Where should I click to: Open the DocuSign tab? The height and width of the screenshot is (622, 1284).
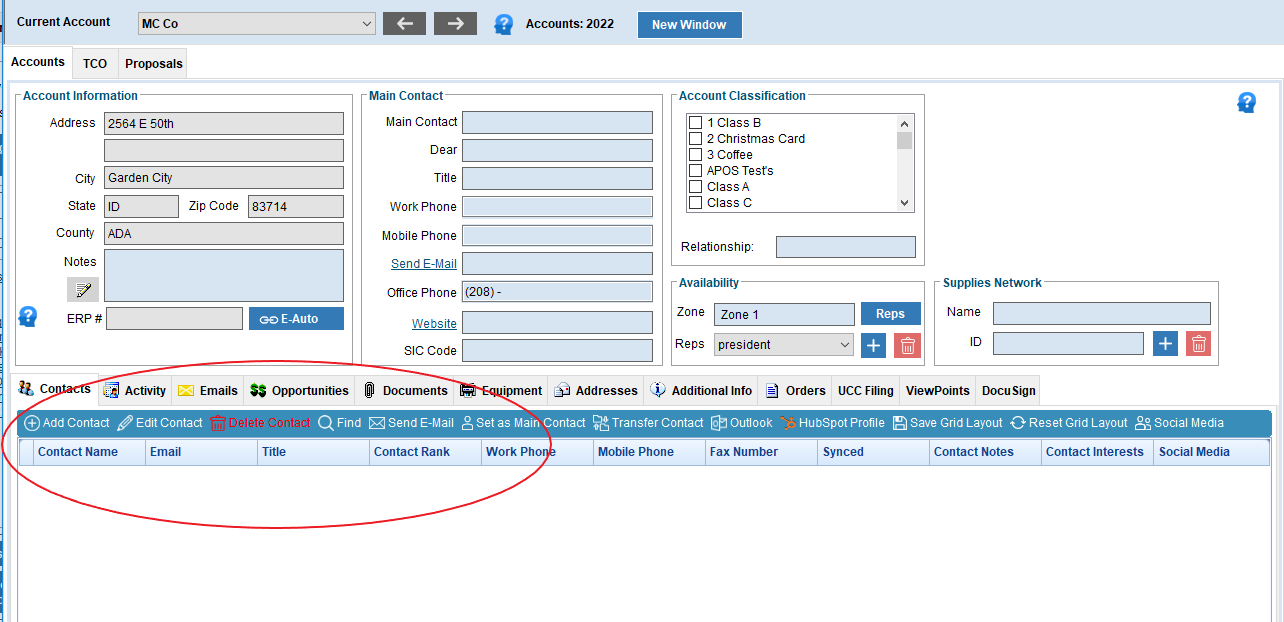(1009, 391)
